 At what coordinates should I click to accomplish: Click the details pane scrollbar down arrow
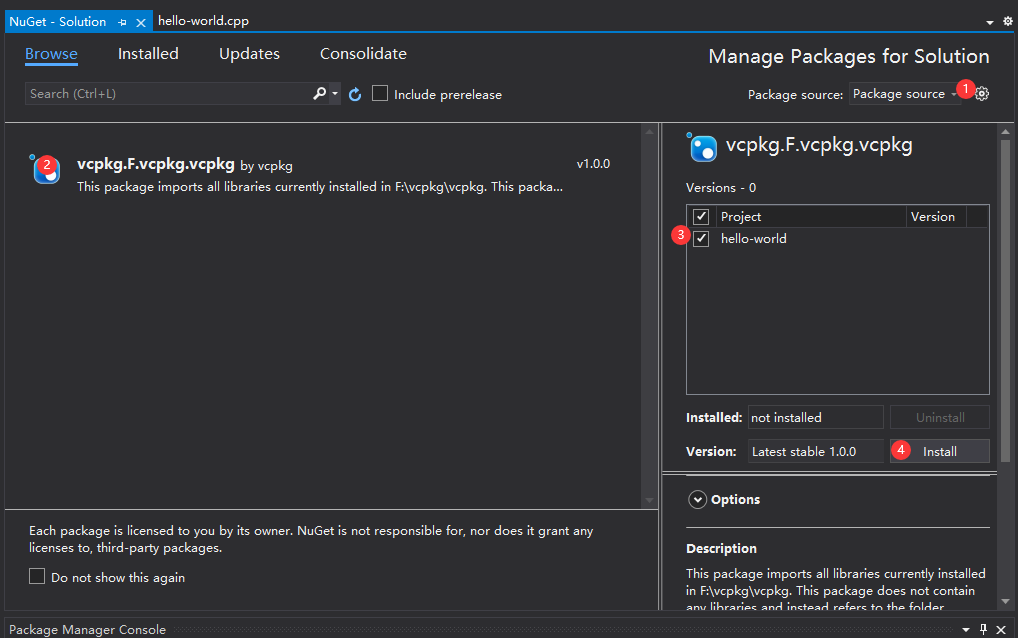point(1005,601)
